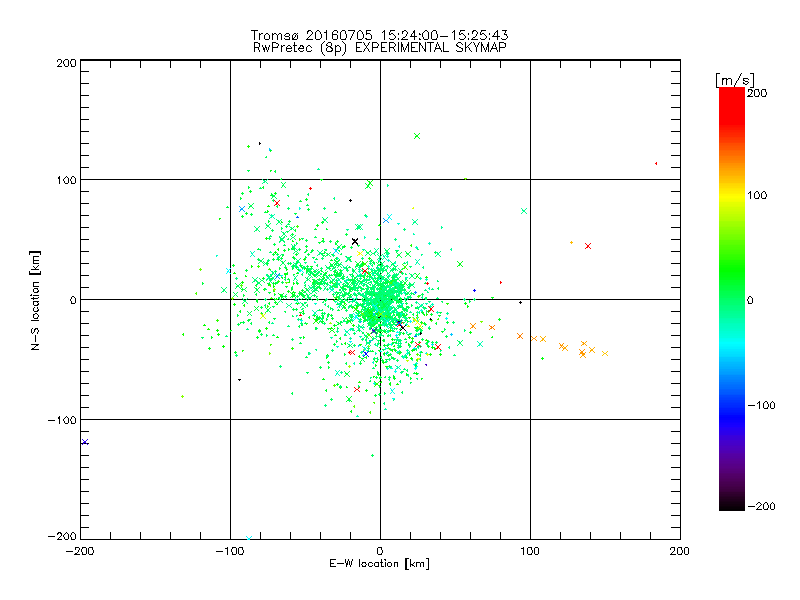
Task: Select the 100 tick label on the N-S axis
Action: 66,180
